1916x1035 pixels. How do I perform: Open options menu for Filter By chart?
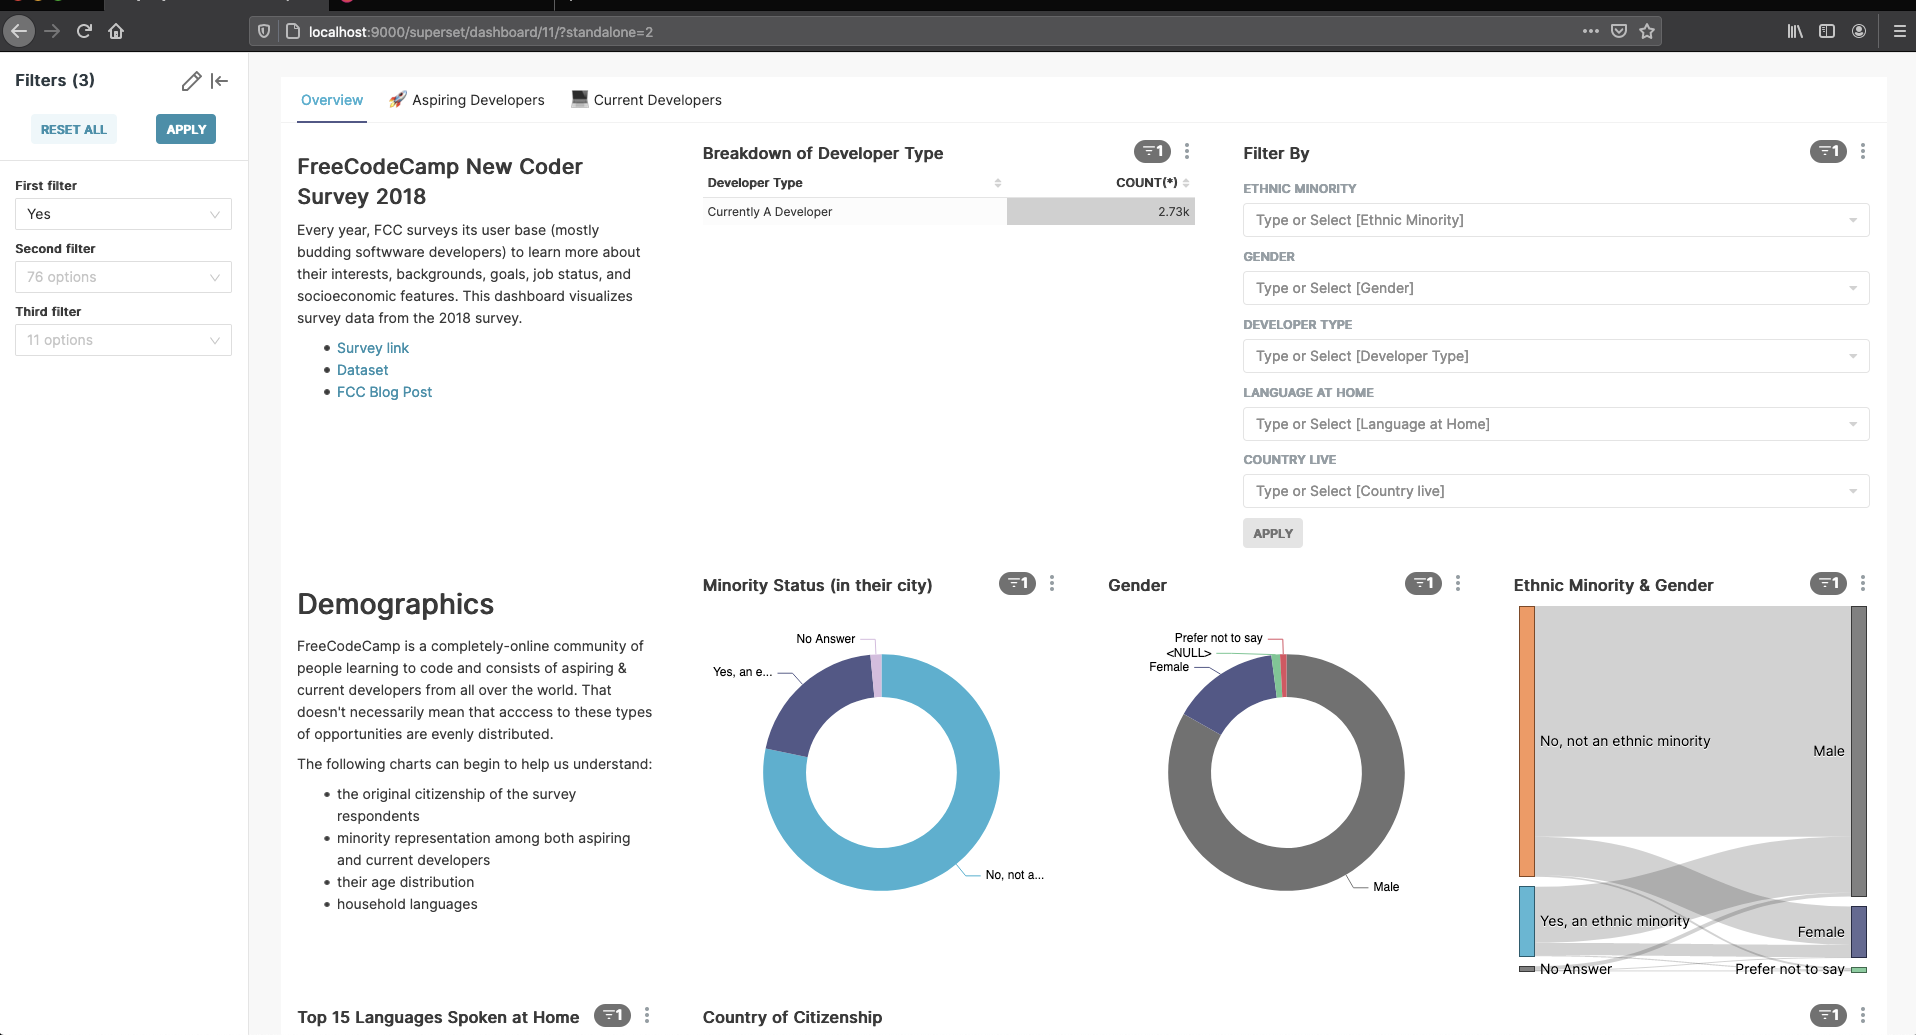click(x=1863, y=151)
